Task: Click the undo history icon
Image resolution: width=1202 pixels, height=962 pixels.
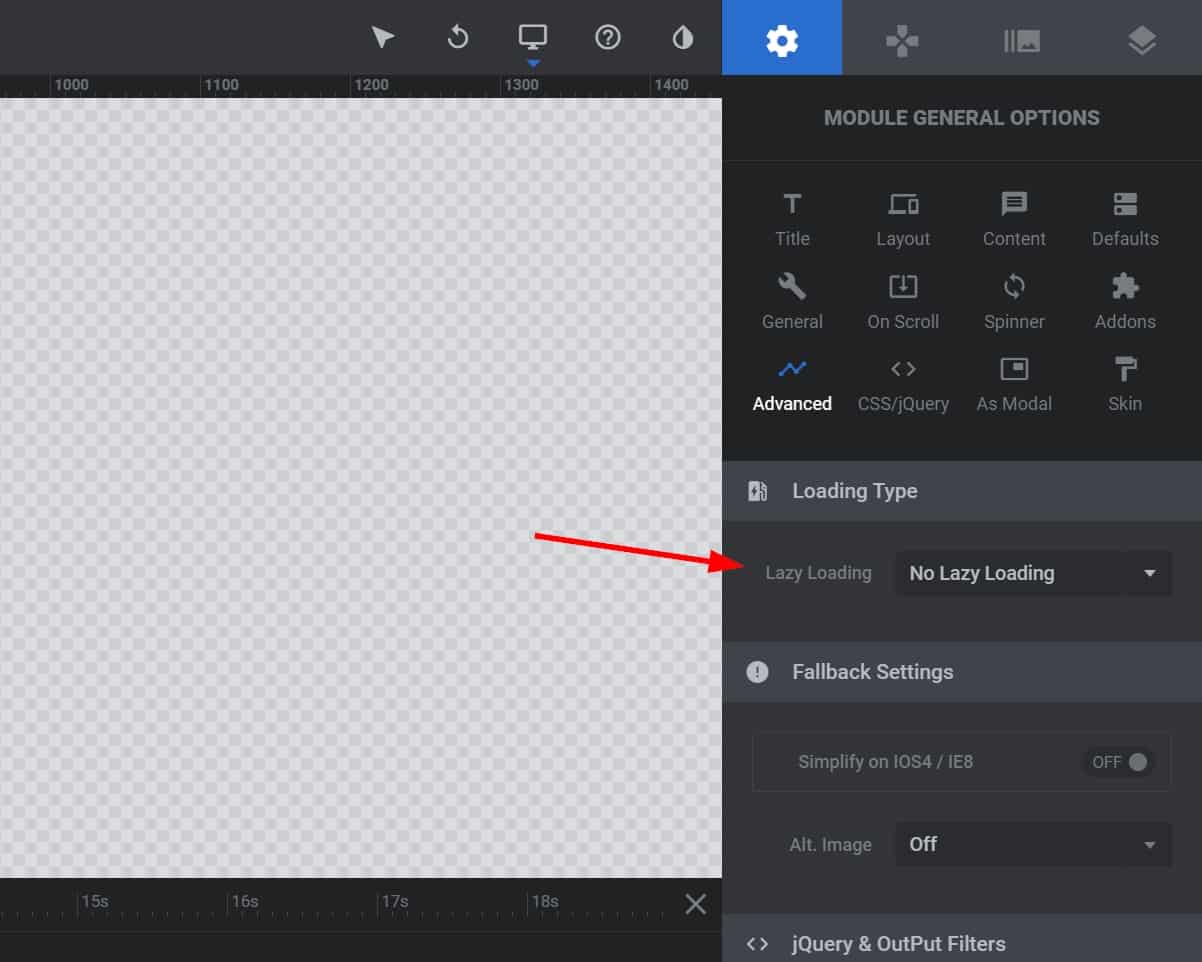Action: tap(458, 38)
